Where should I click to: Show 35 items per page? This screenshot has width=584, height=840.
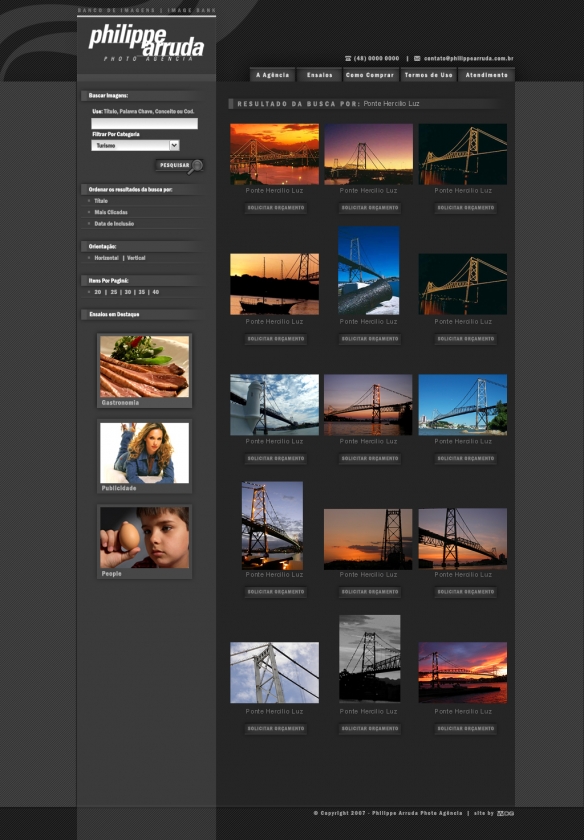pyautogui.click(x=142, y=292)
